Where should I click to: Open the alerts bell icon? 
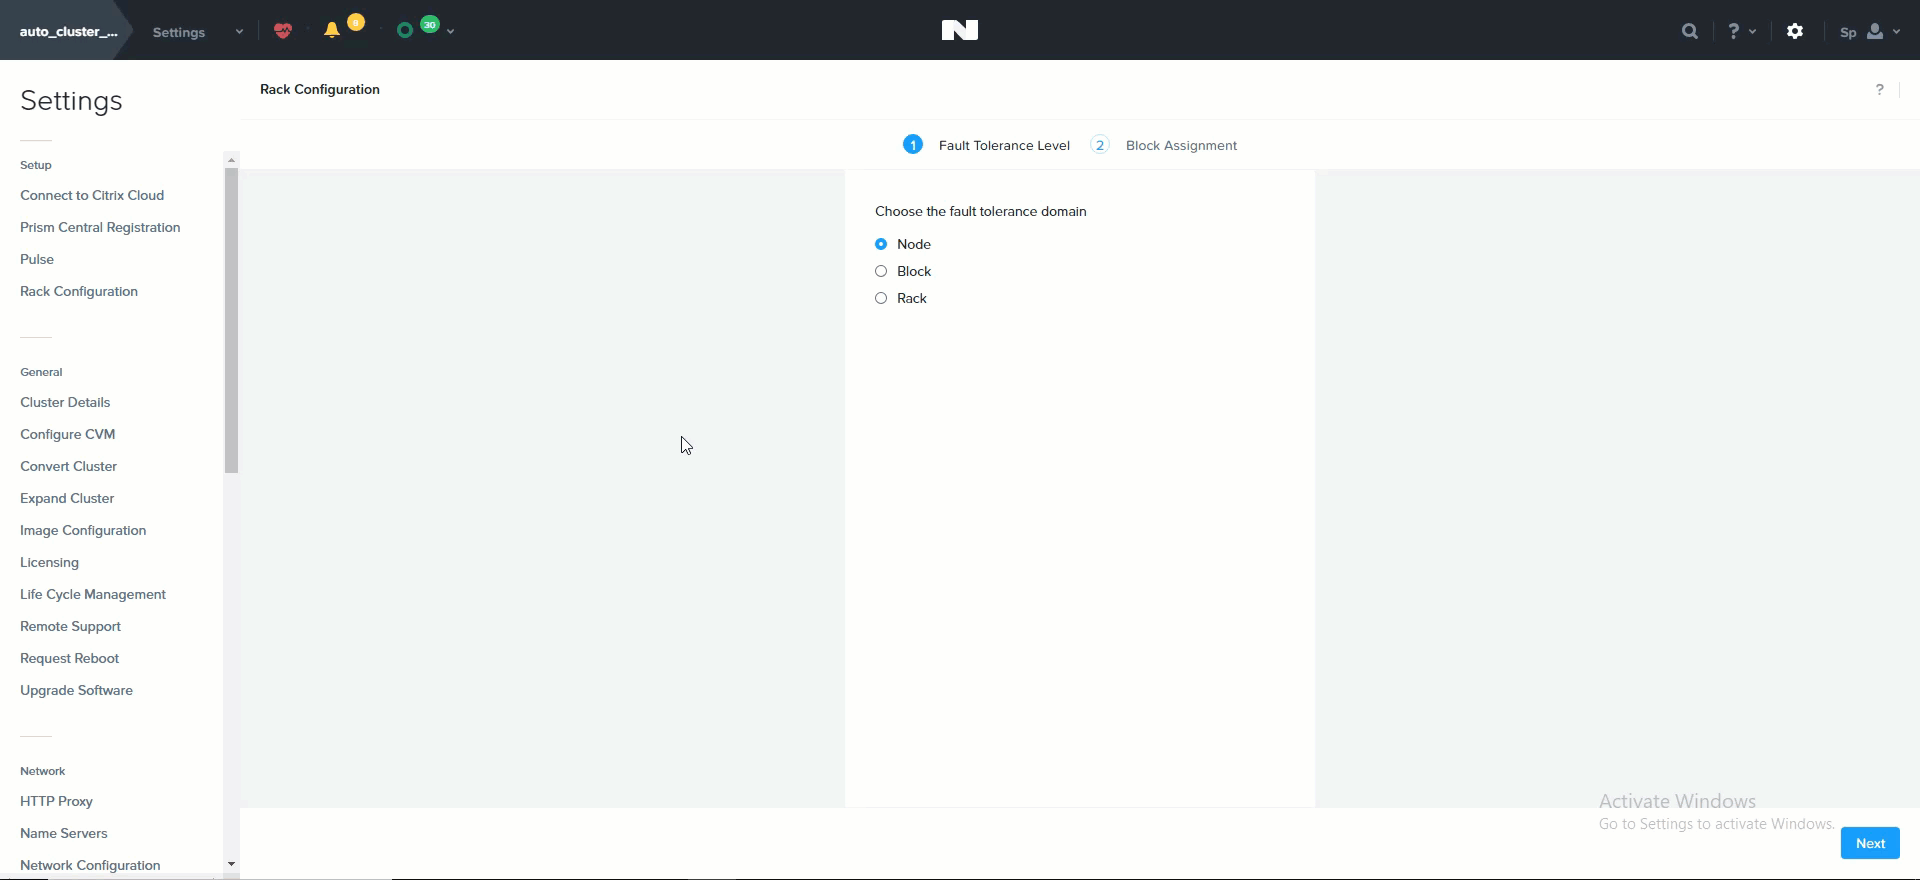[x=332, y=31]
